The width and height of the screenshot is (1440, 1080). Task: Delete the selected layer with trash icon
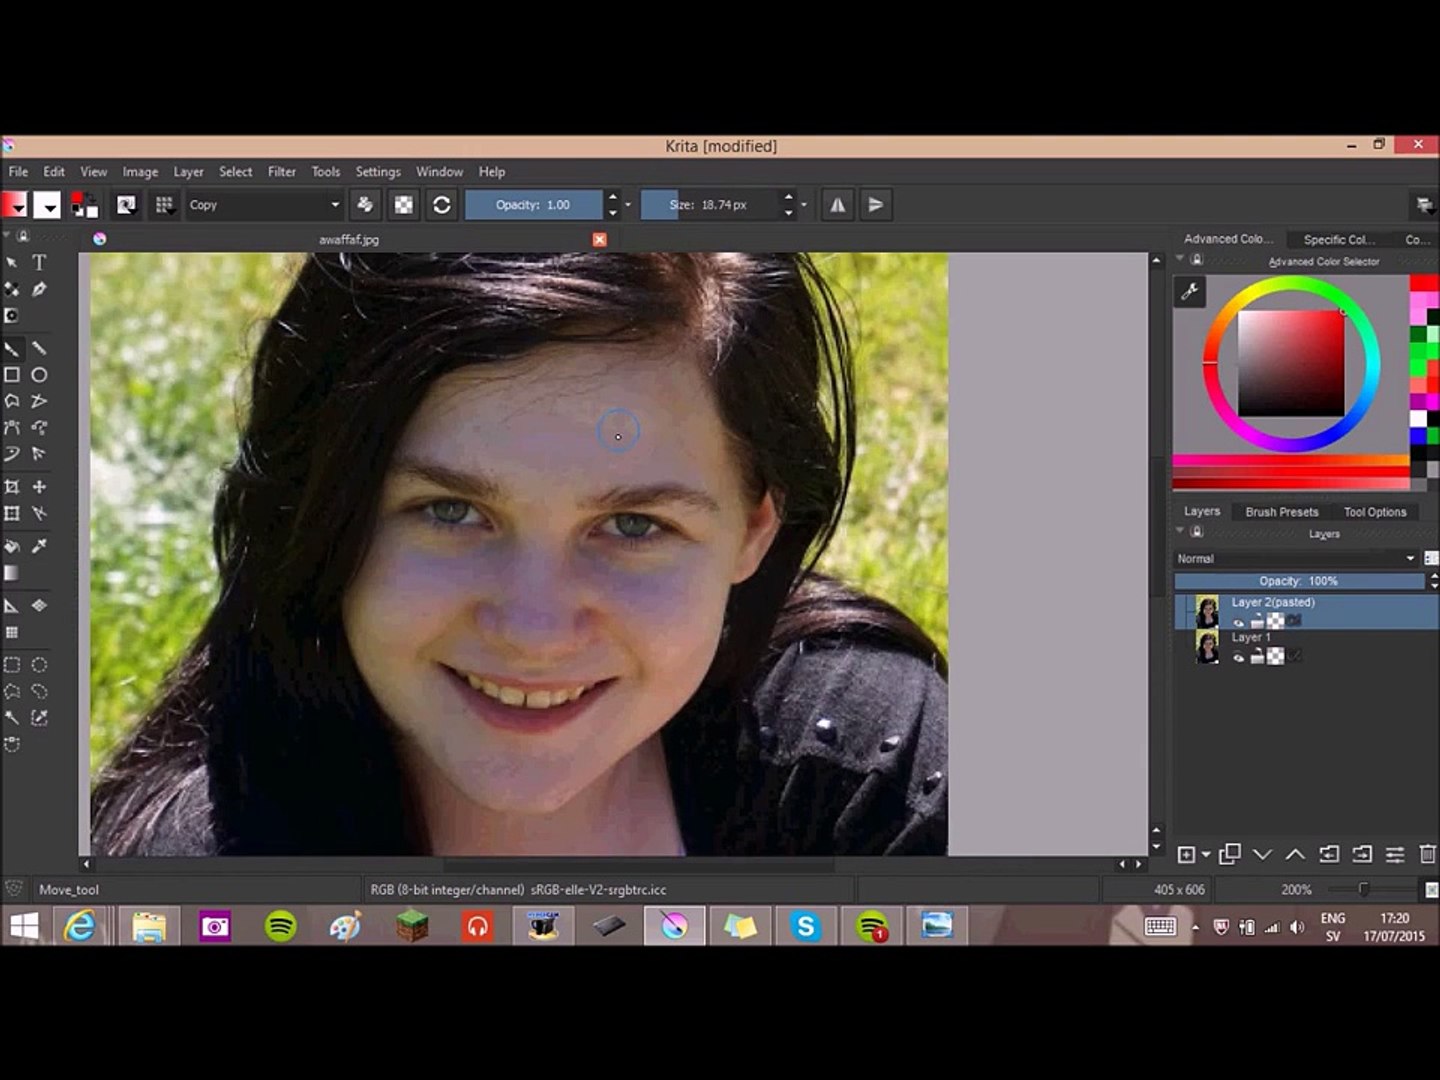(1427, 854)
